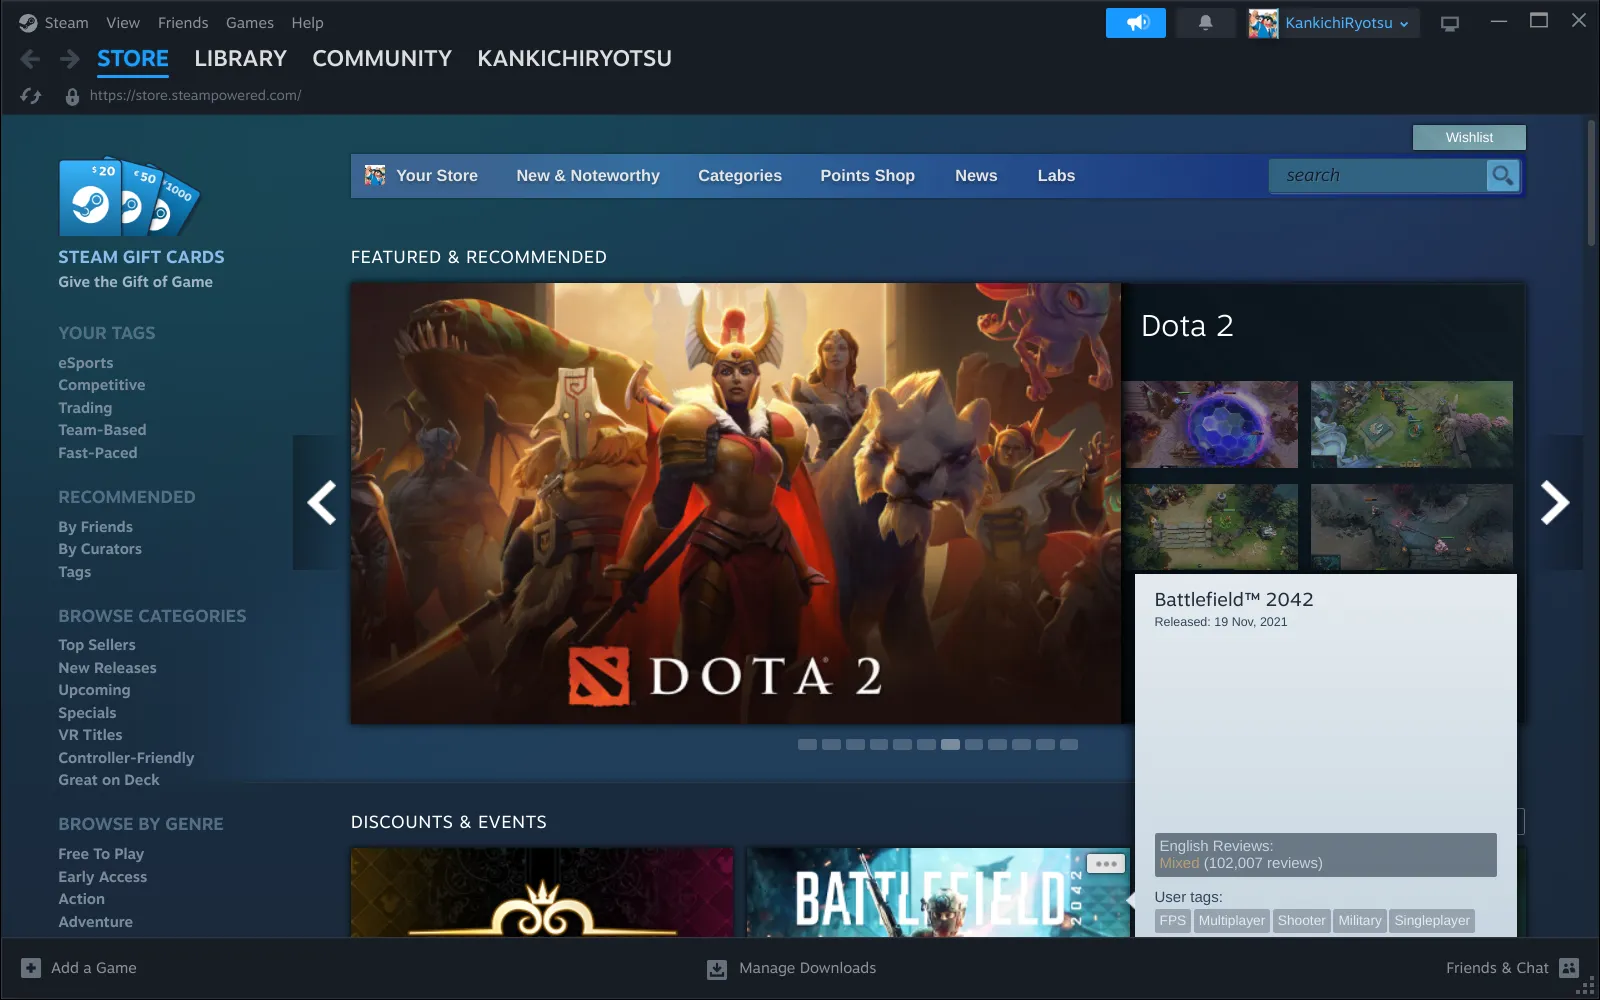This screenshot has height=1000, width=1600.
Task: Click the FPS user tag
Action: (x=1172, y=921)
